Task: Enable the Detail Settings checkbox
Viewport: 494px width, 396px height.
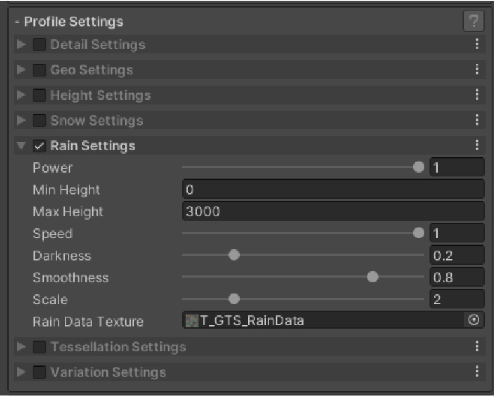Action: (39, 44)
